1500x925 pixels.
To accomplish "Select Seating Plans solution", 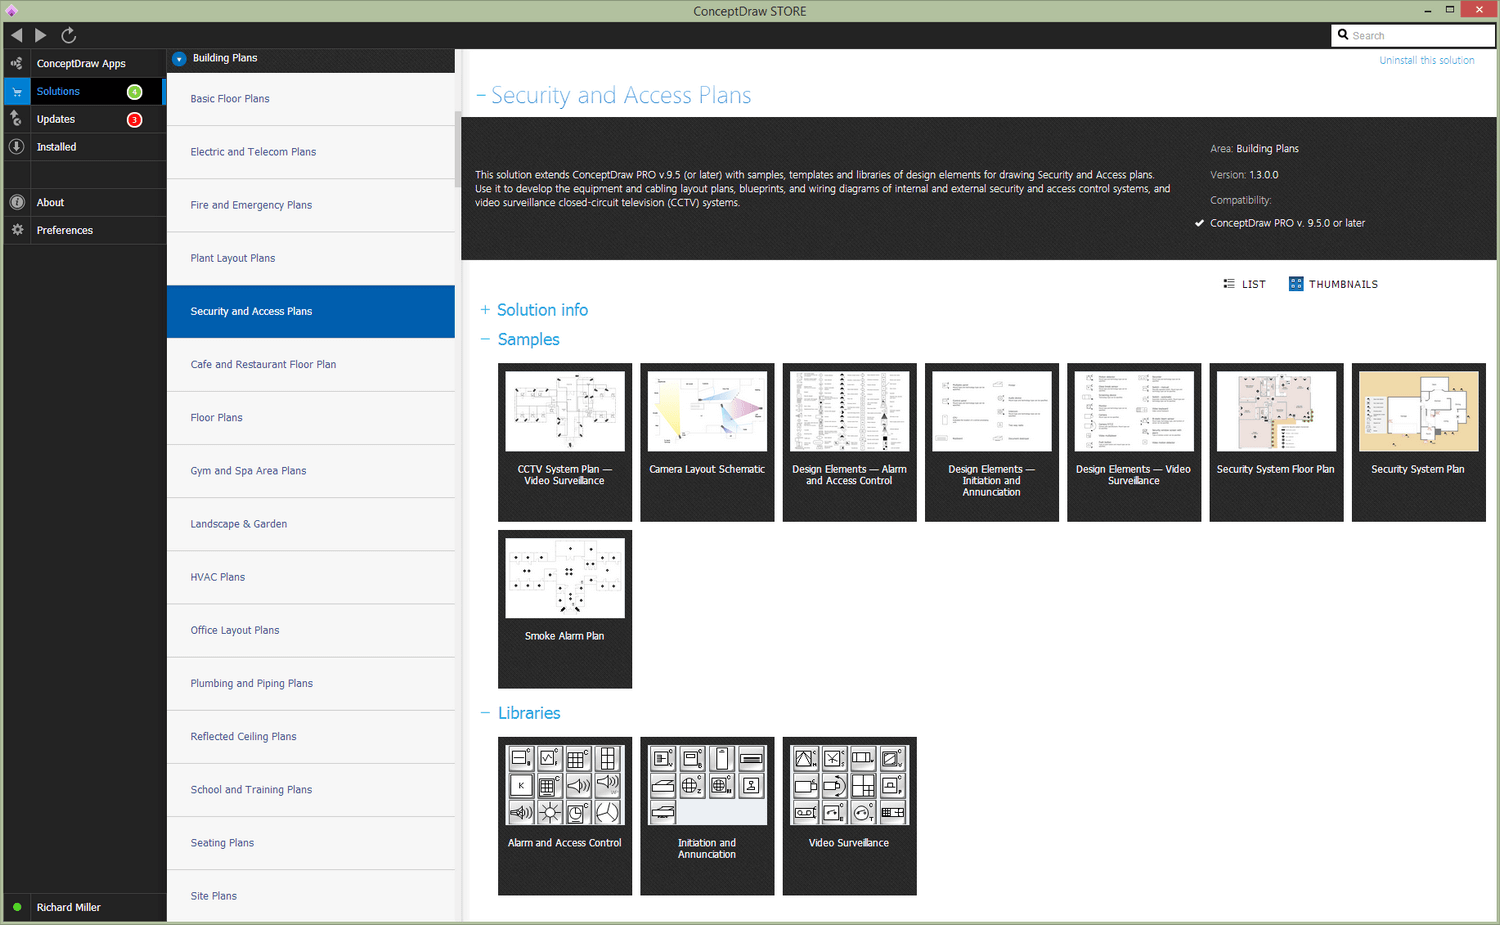I will pyautogui.click(x=311, y=843).
